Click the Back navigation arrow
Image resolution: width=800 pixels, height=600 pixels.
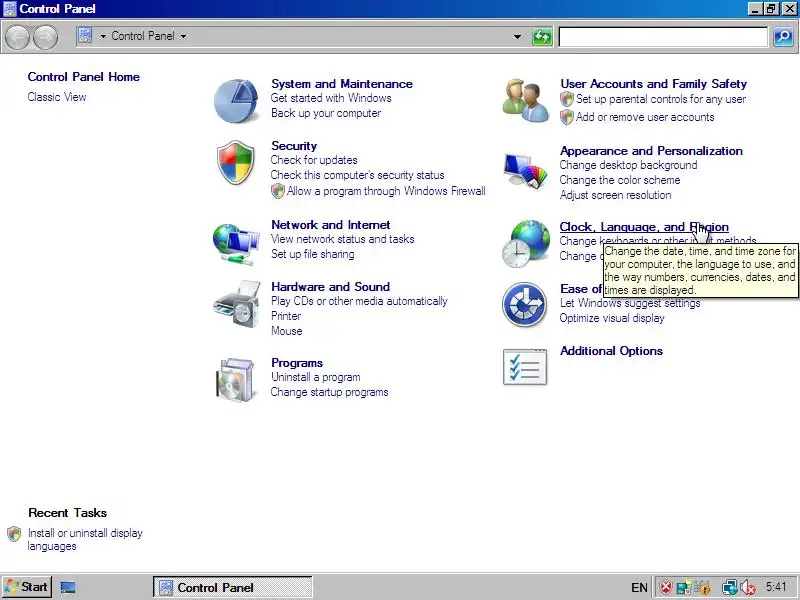17,37
